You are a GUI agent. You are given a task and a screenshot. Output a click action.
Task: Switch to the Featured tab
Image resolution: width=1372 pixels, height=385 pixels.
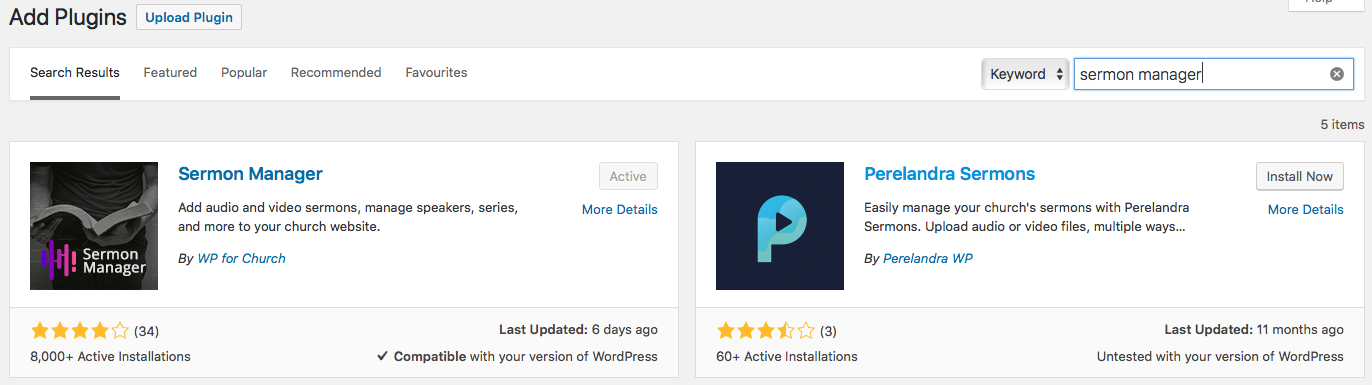coord(170,73)
